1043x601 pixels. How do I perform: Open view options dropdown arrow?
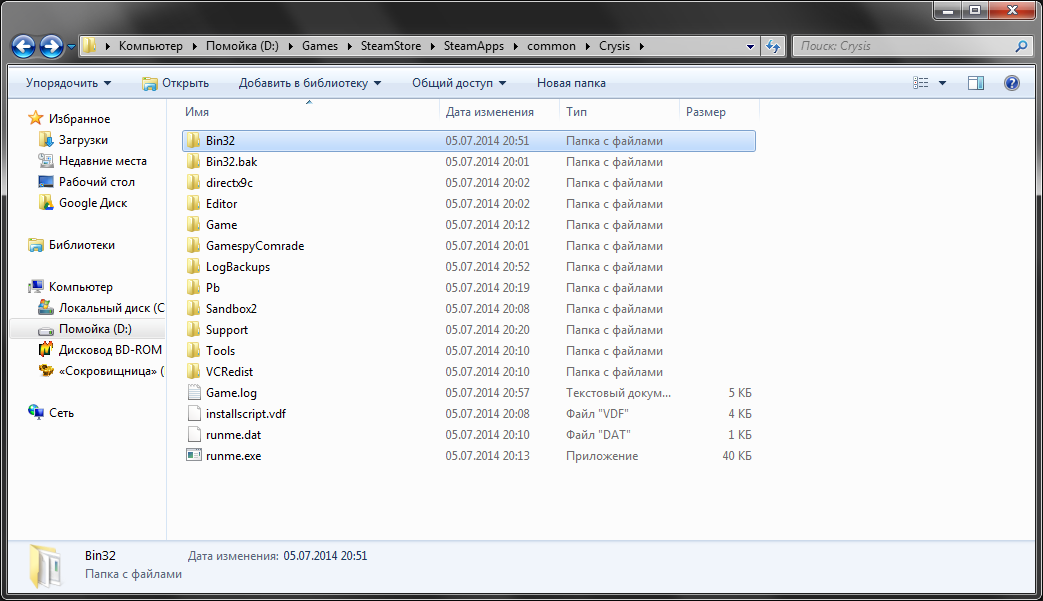pos(942,83)
